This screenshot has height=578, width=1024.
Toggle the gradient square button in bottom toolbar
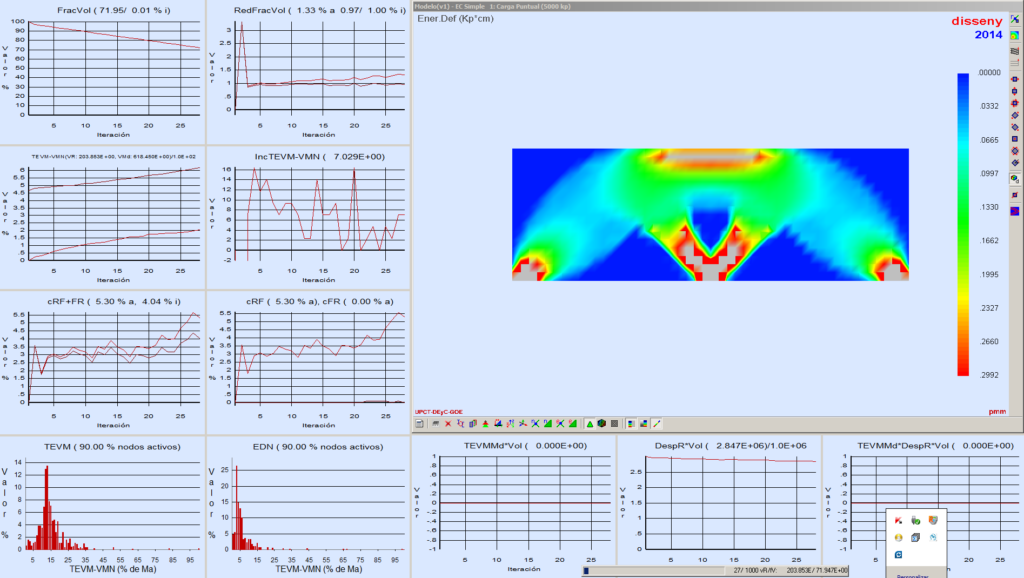tap(643, 423)
